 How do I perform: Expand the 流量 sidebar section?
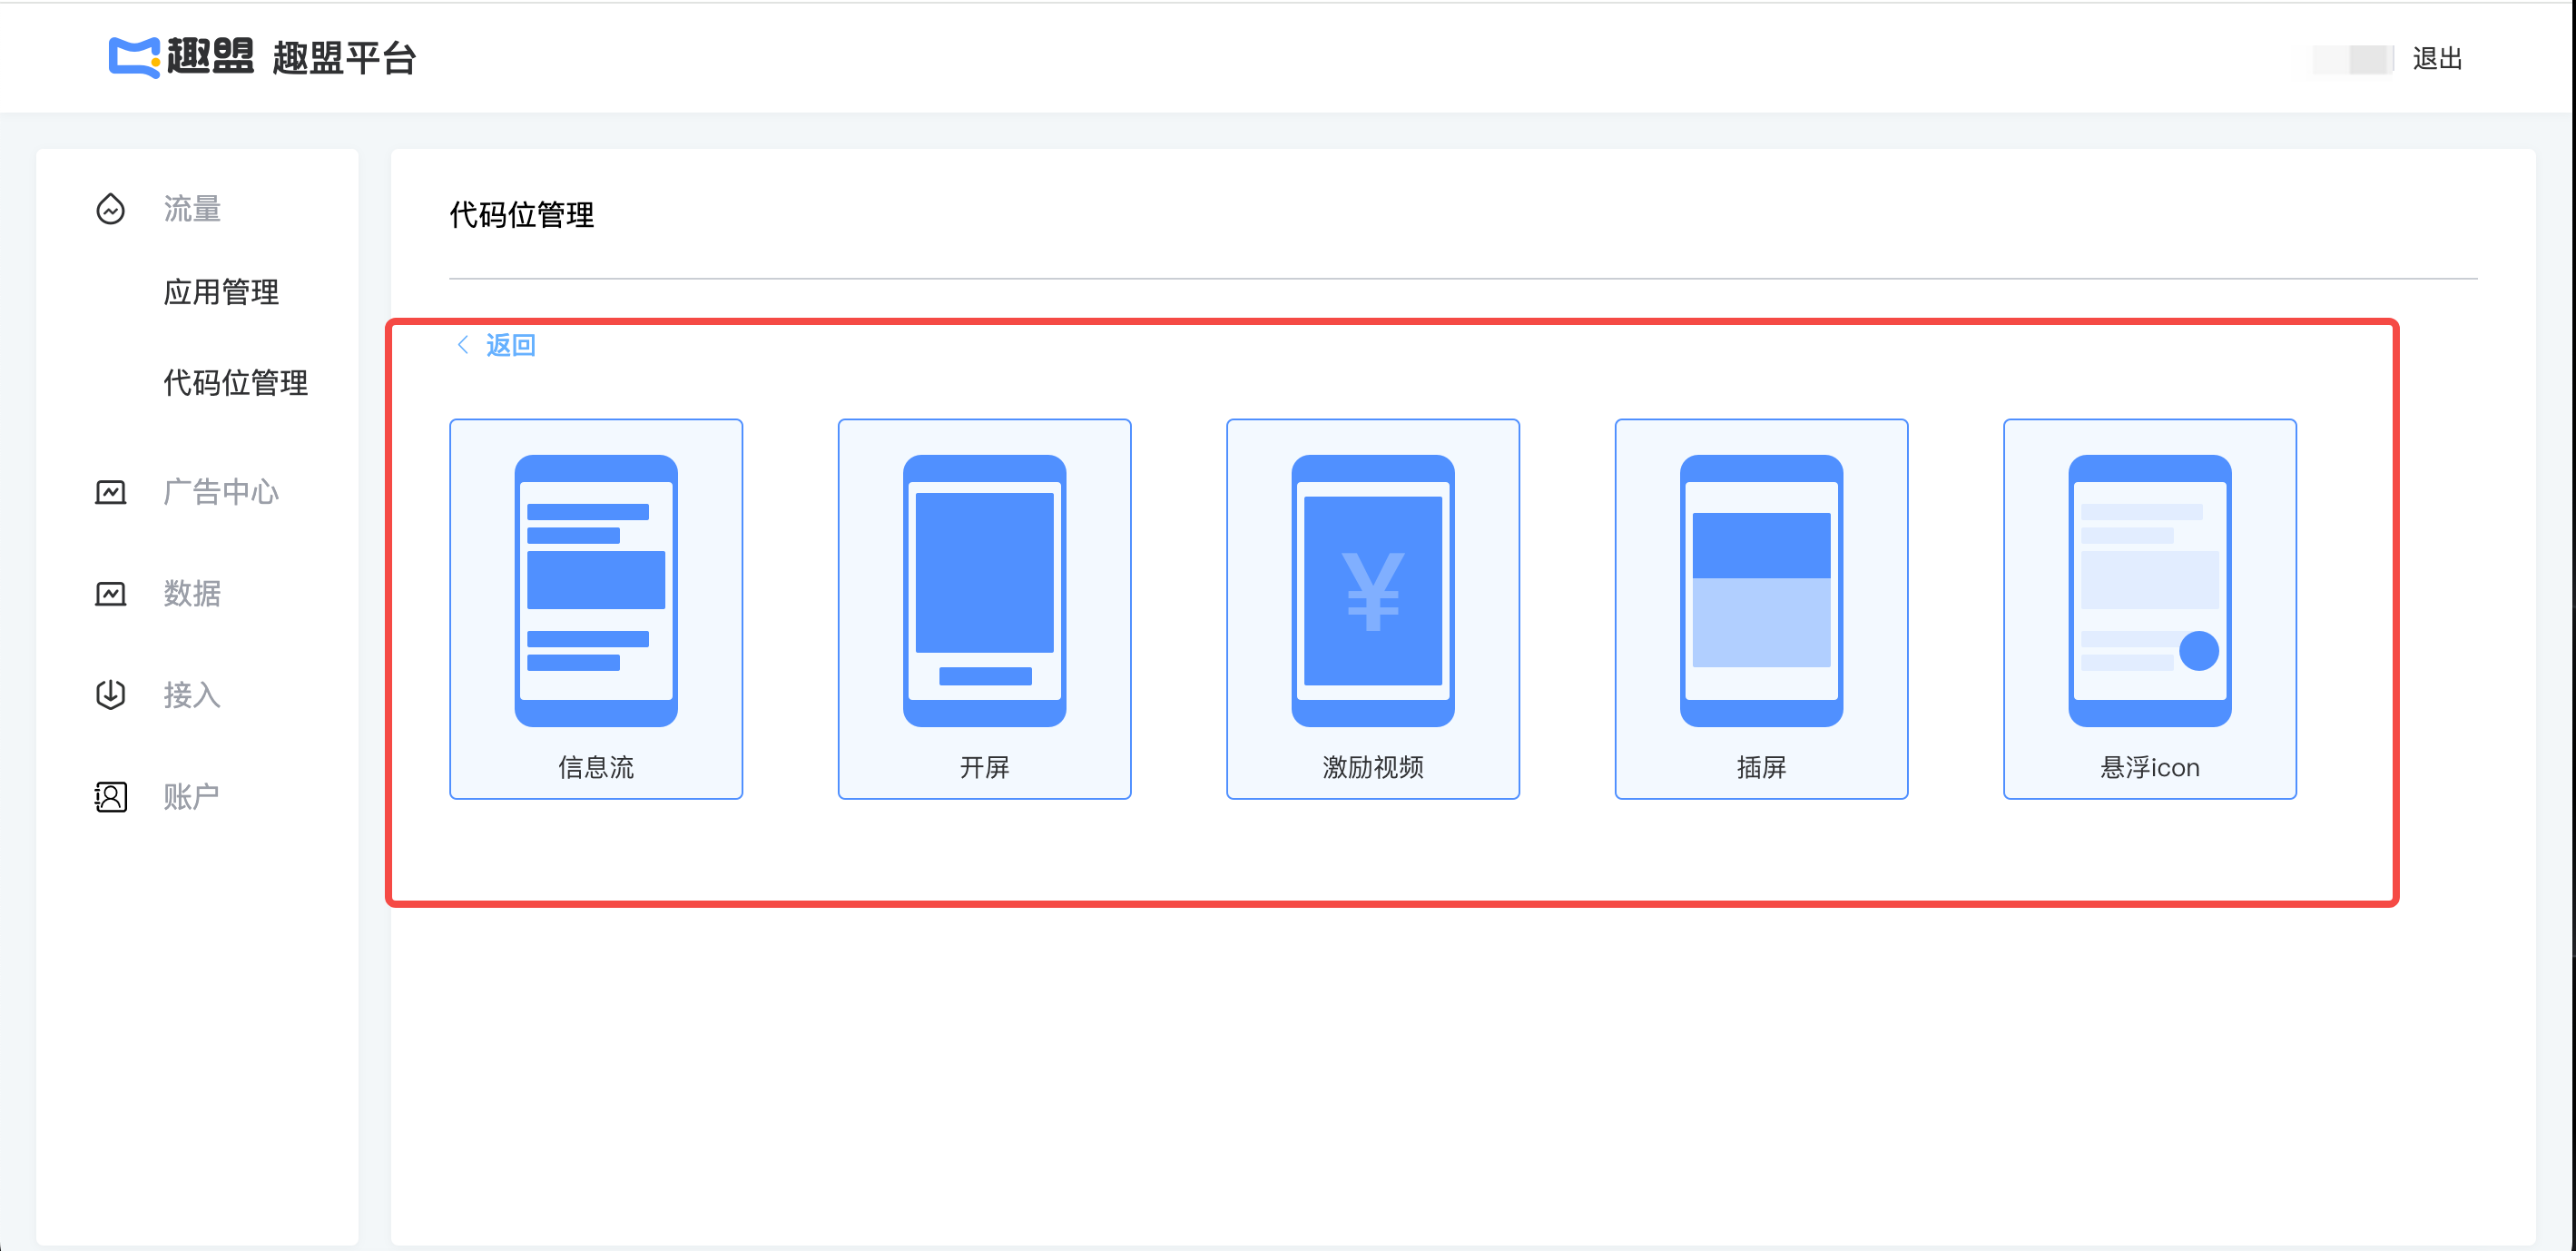pyautogui.click(x=192, y=209)
